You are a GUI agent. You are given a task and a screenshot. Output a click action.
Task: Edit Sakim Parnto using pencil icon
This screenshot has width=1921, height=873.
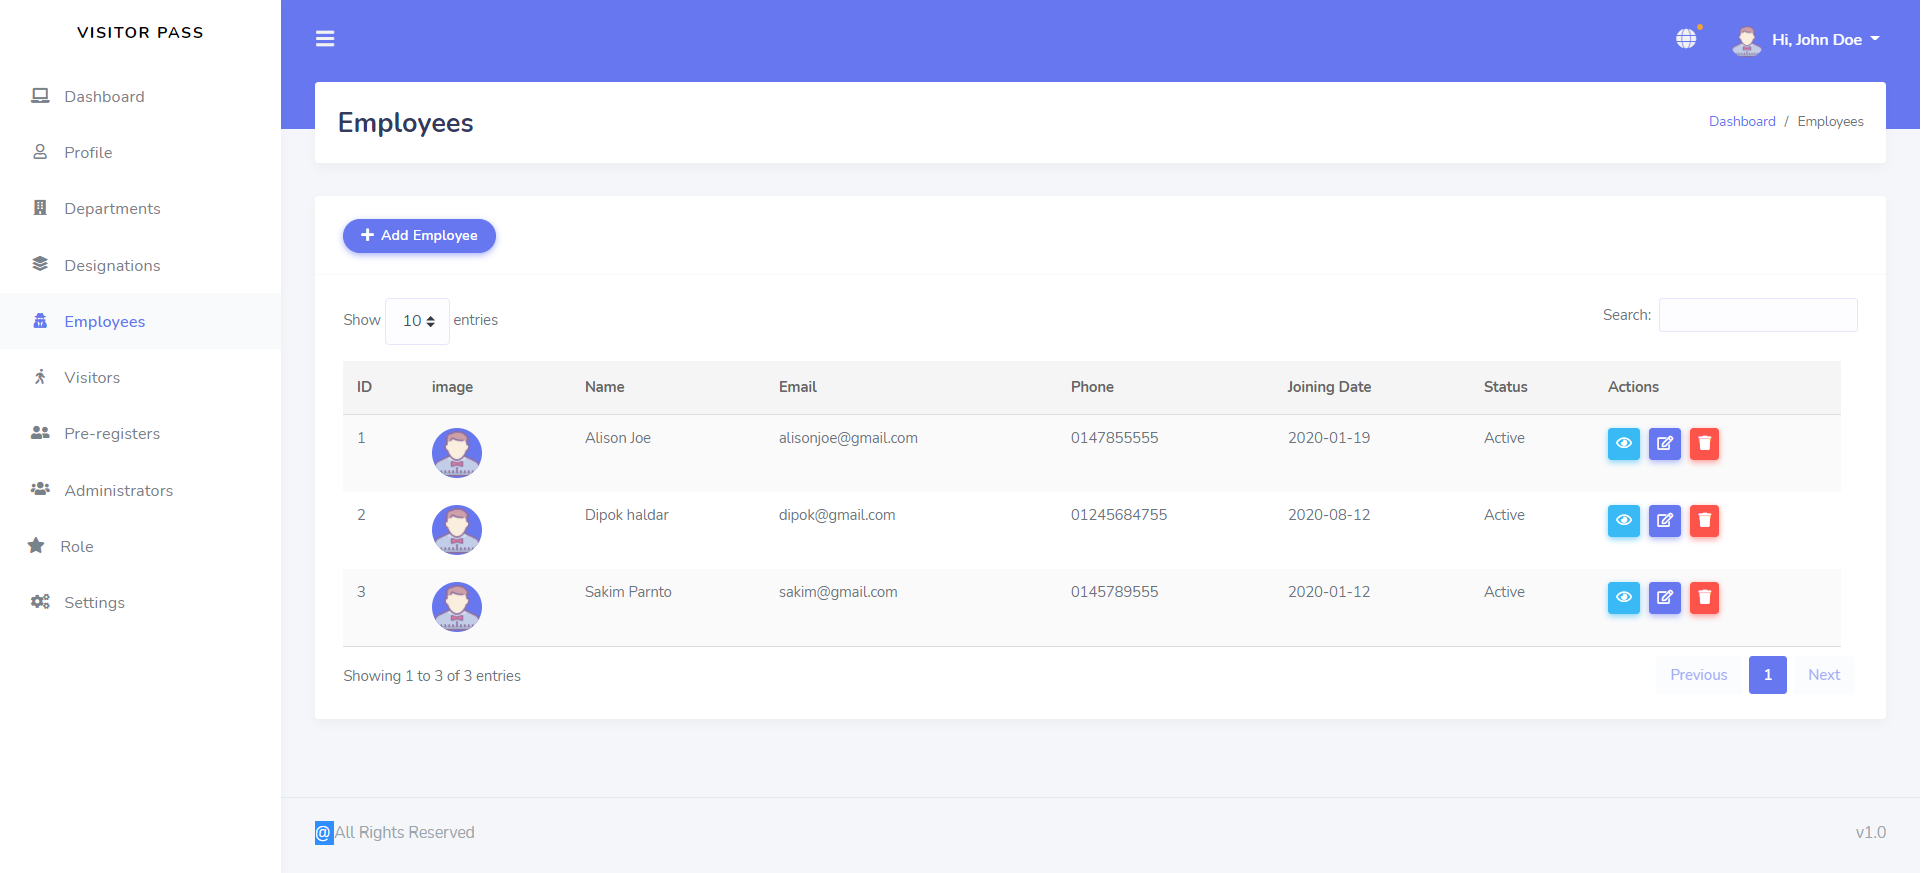(1664, 597)
